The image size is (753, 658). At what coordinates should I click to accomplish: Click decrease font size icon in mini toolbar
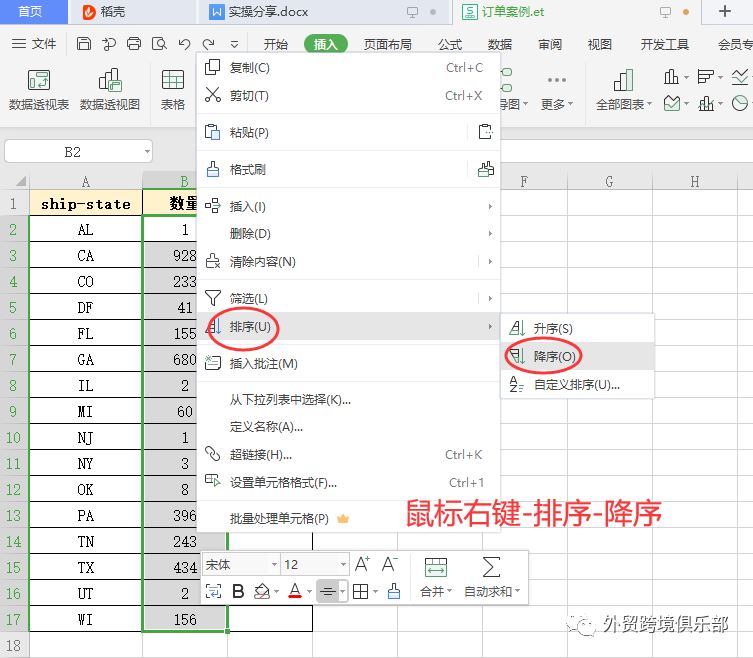pos(389,564)
